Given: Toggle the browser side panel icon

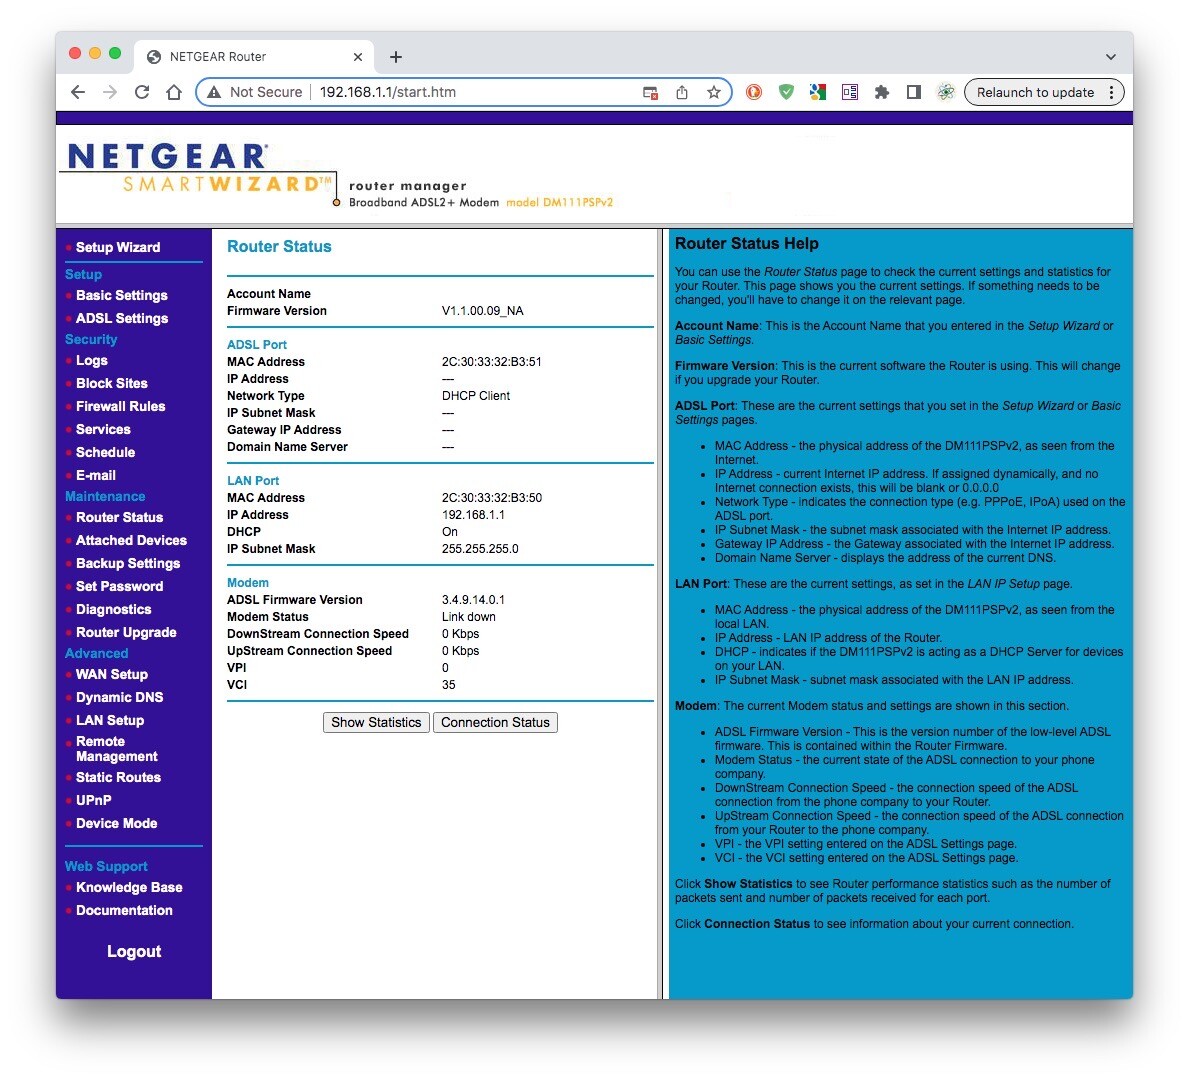Looking at the screenshot, I should [914, 93].
